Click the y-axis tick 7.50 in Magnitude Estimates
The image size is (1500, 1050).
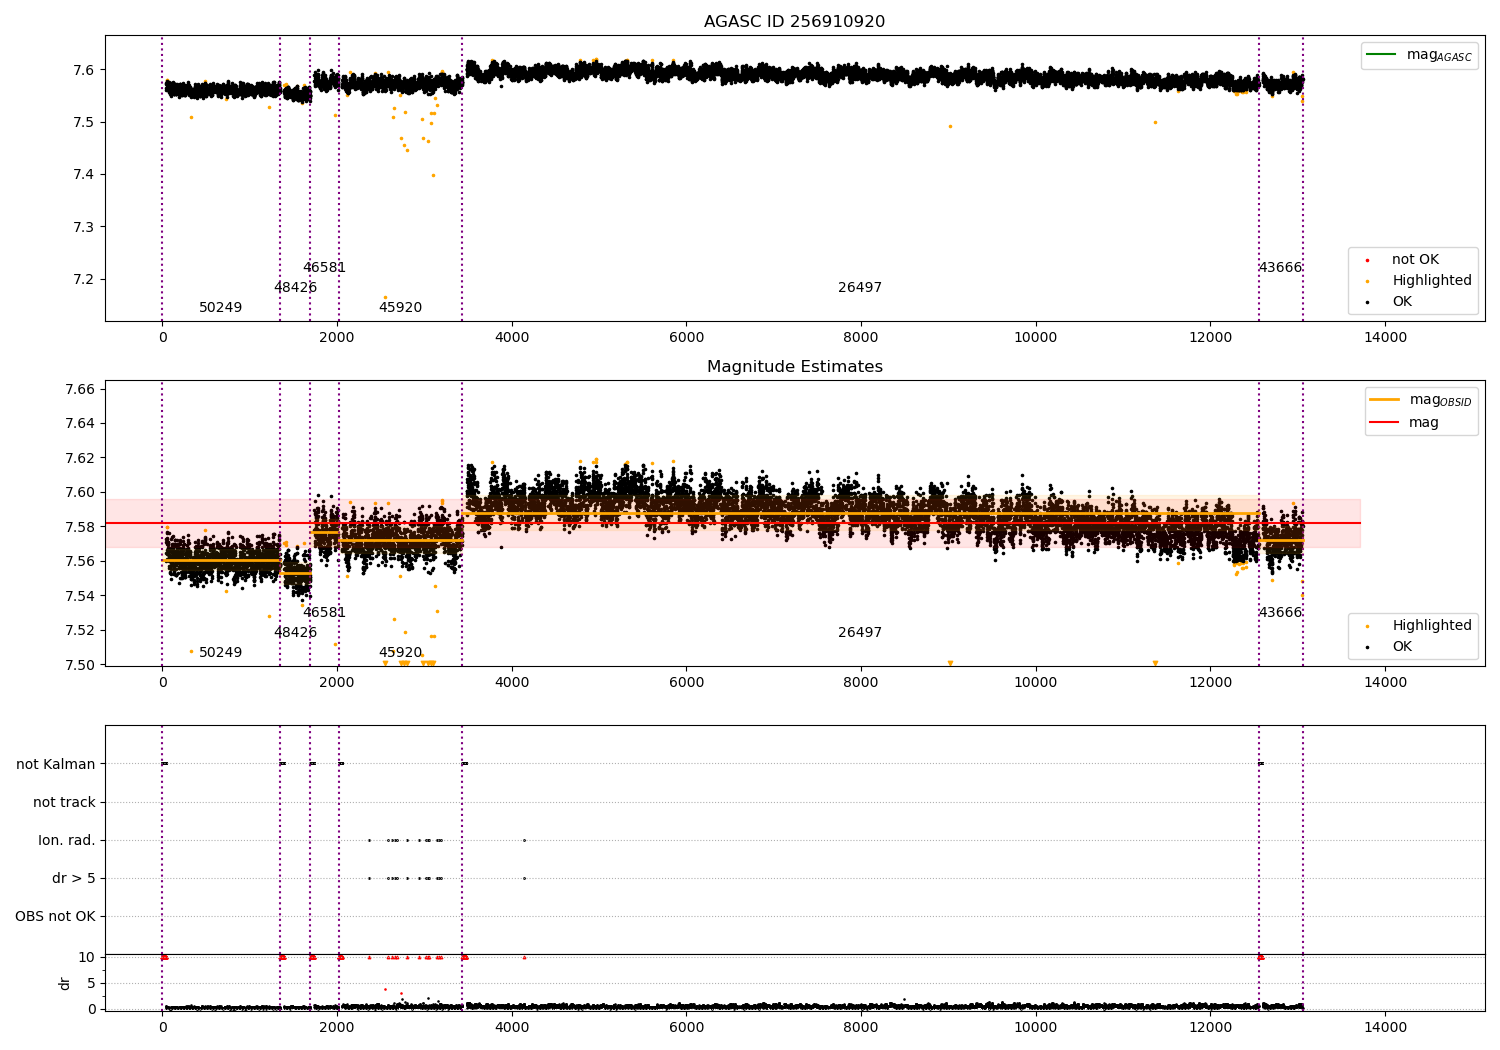coord(80,665)
